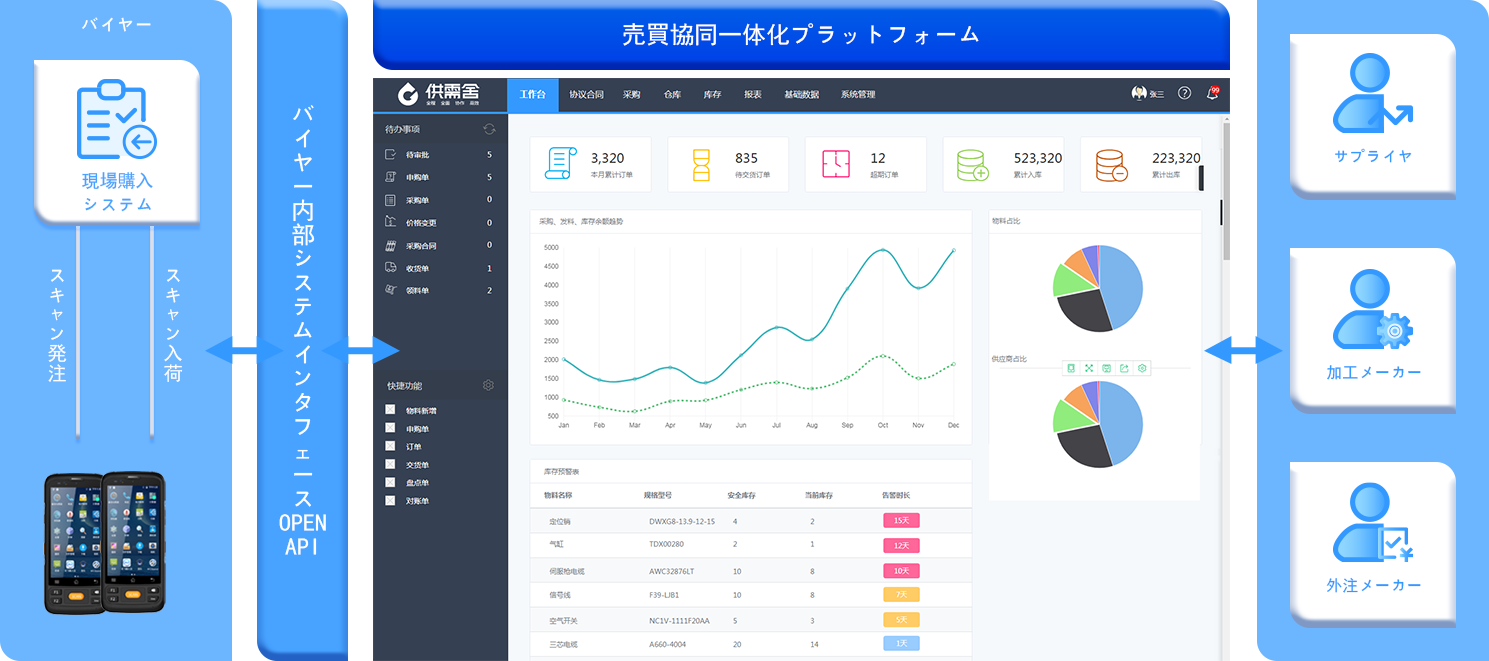Click the 3,320 monthly orders value
Viewport: 1489px width, 661px height.
608,158
